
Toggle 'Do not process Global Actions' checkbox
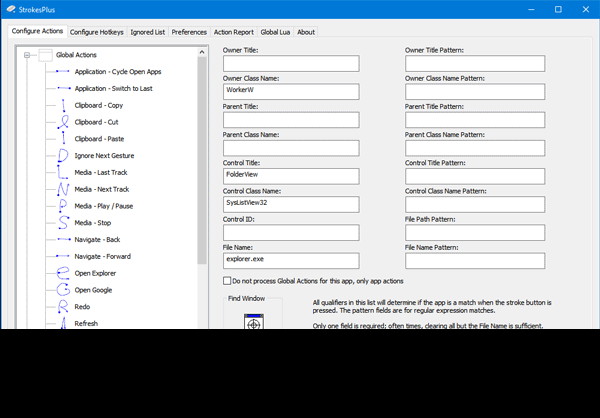click(x=227, y=281)
